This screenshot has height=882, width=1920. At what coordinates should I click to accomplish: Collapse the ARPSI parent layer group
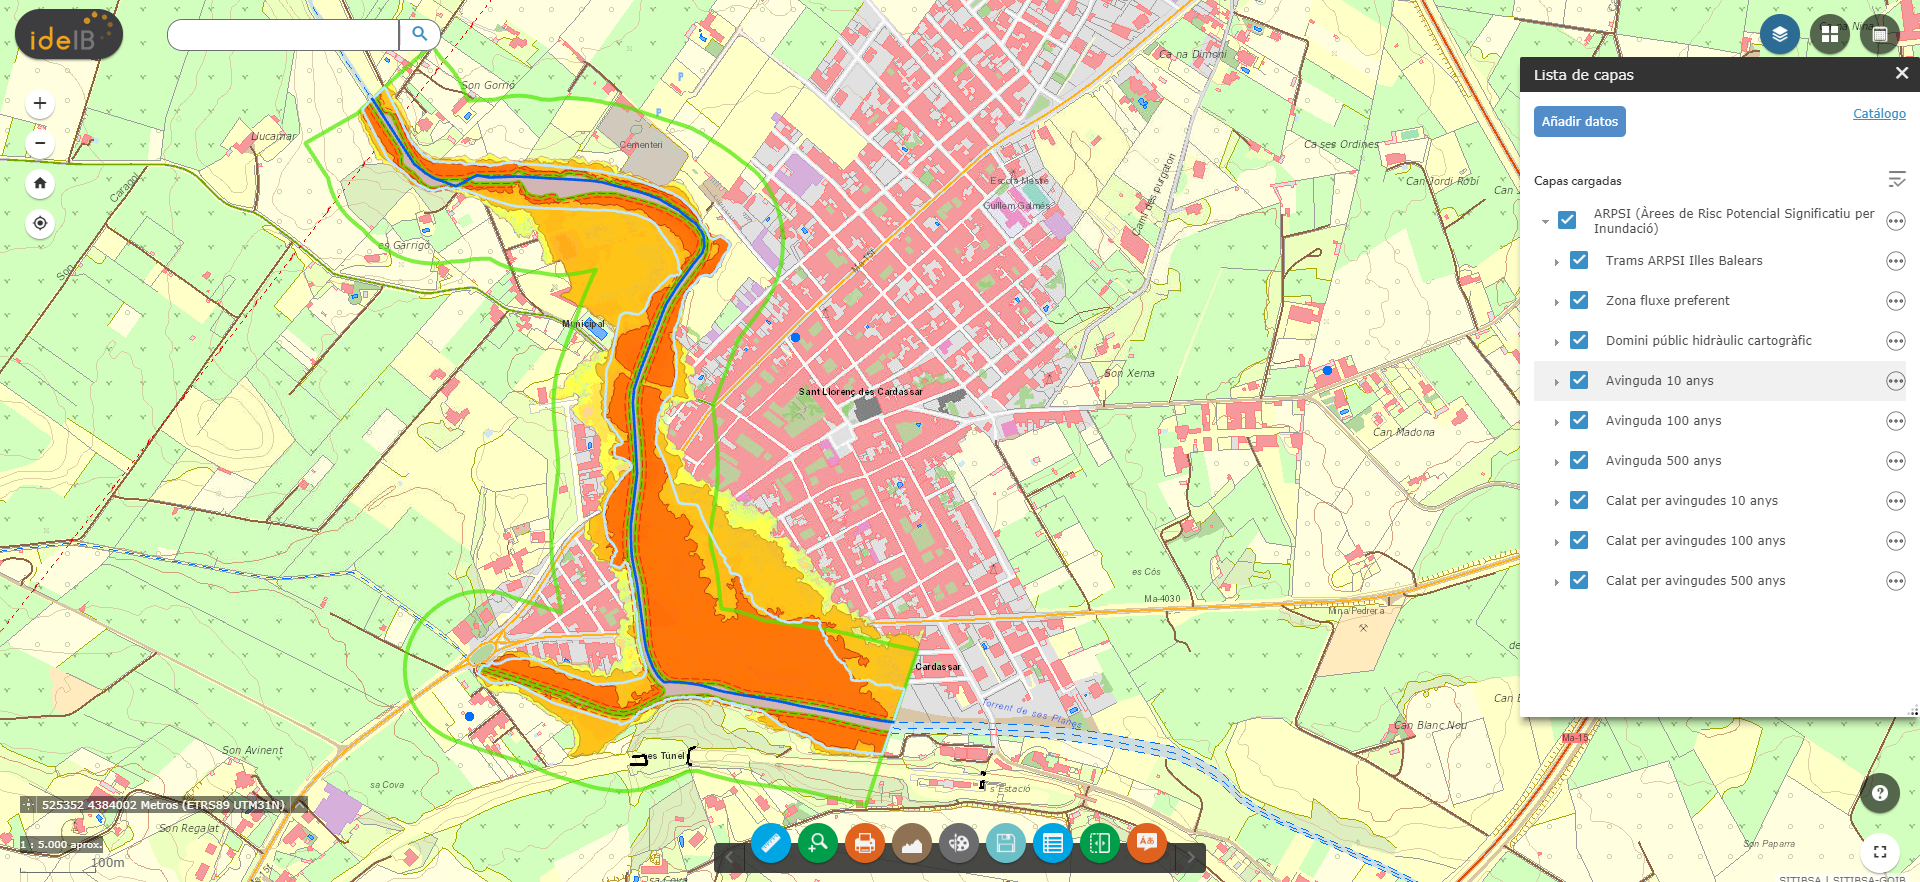1546,221
